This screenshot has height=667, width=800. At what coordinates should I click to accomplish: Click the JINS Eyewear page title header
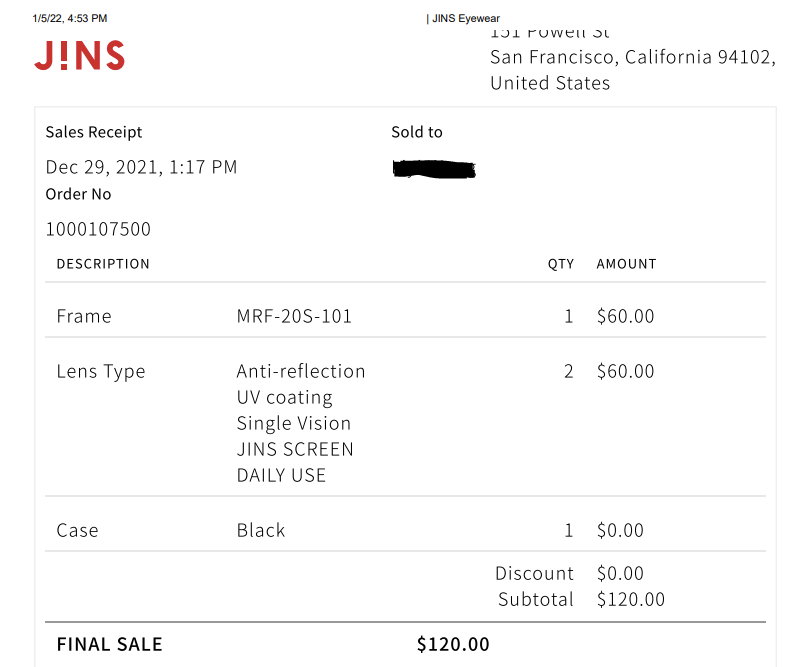[x=463, y=18]
